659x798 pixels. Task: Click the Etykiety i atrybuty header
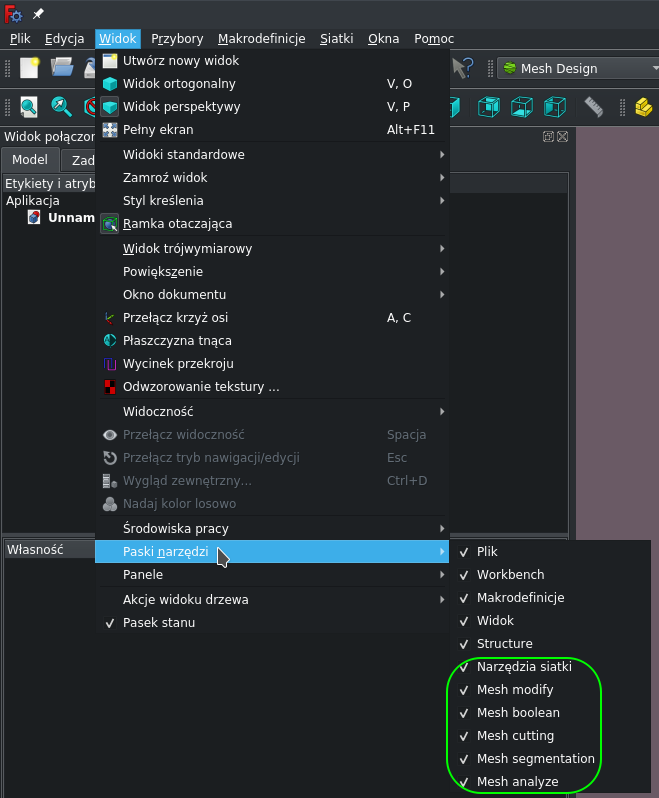(50, 183)
